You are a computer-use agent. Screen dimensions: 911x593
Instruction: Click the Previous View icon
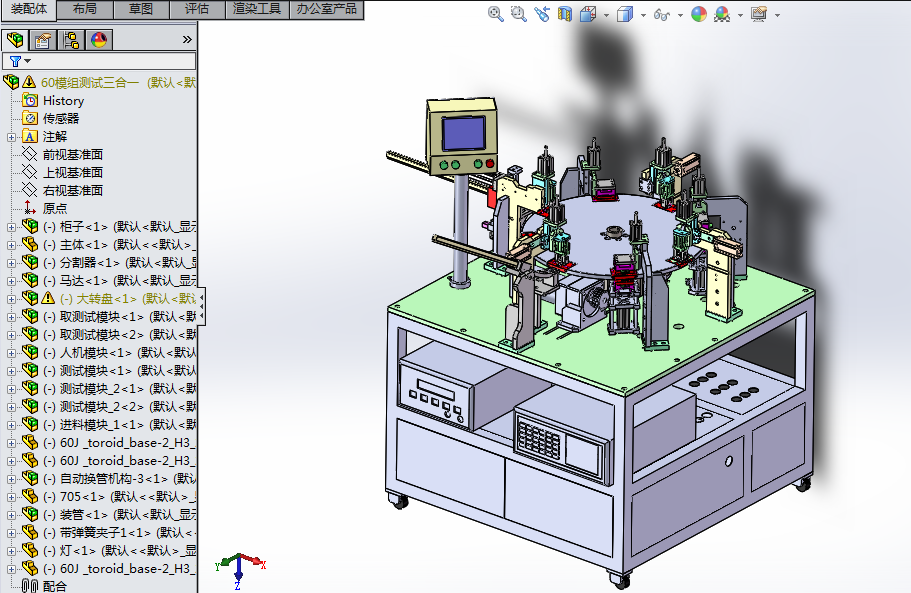click(x=542, y=14)
